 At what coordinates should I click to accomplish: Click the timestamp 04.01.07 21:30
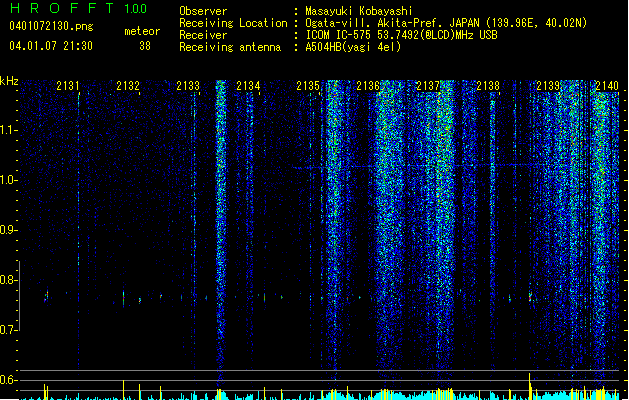click(51, 46)
